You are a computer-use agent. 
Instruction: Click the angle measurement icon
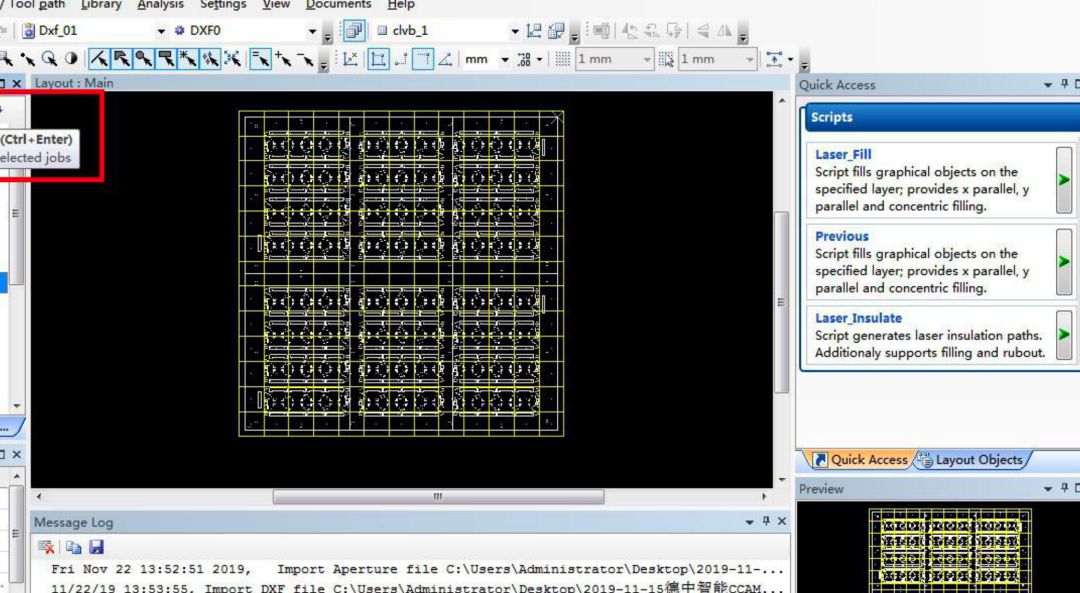coord(446,59)
